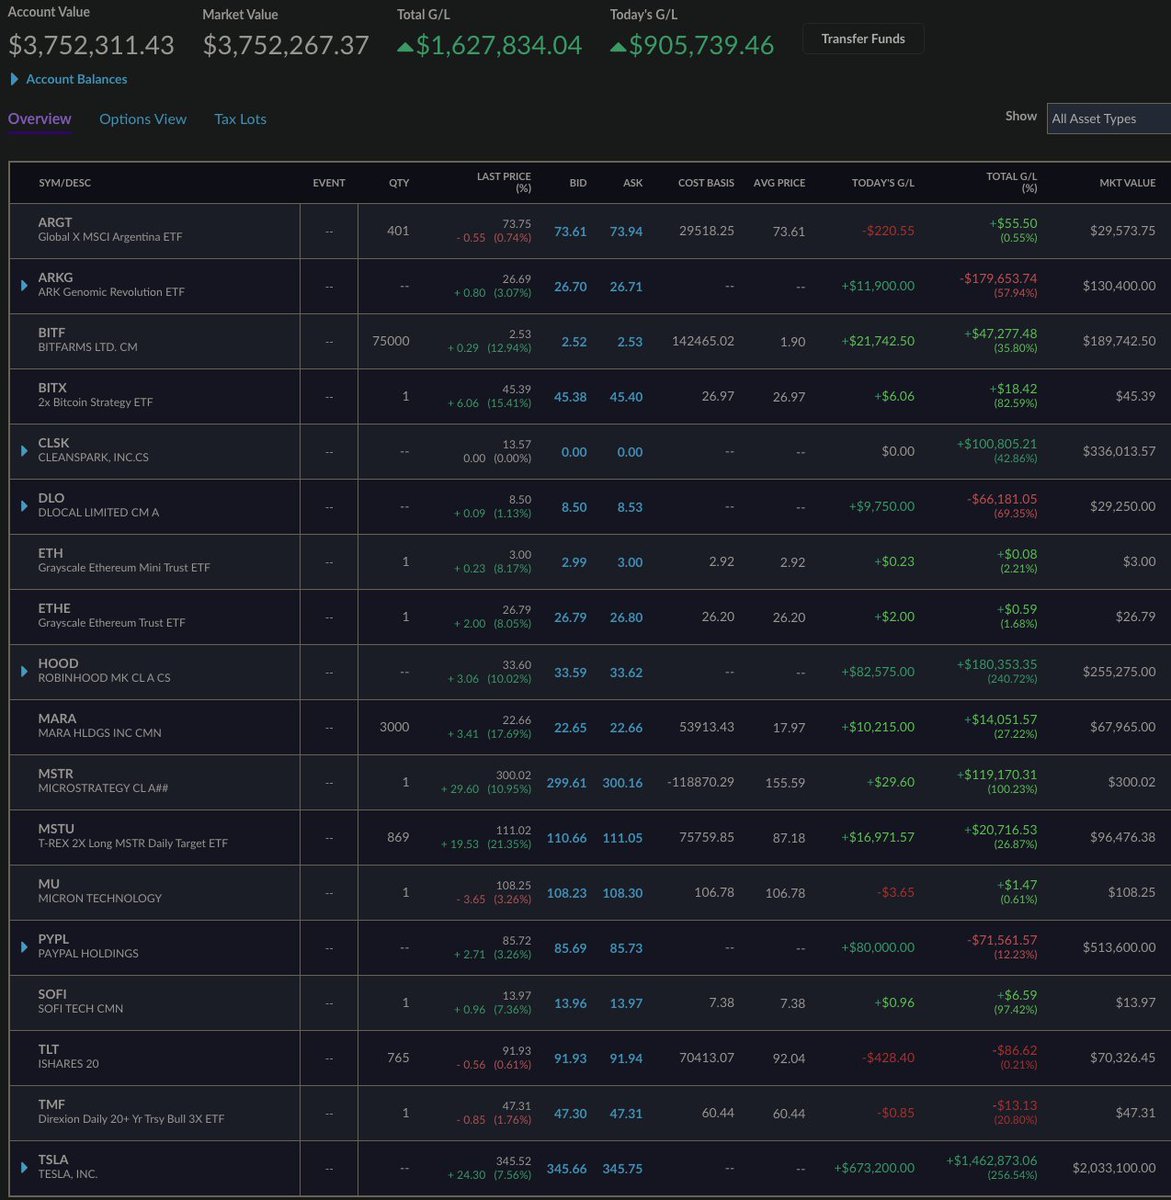Image resolution: width=1171 pixels, height=1200 pixels.
Task: Click the TSLA ask price 345.75
Action: click(x=623, y=1168)
